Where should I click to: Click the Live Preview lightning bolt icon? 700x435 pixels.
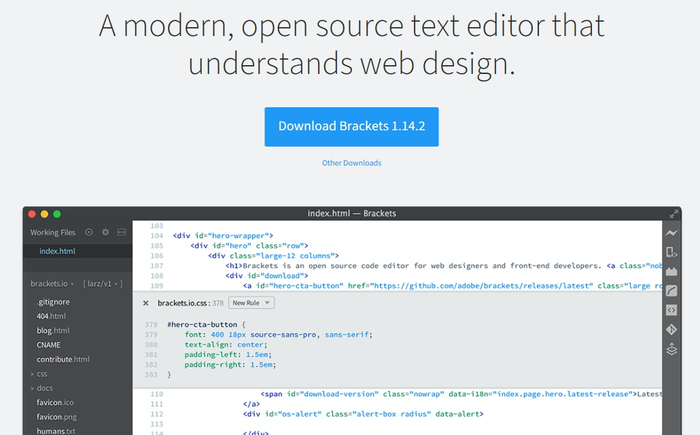(x=672, y=233)
